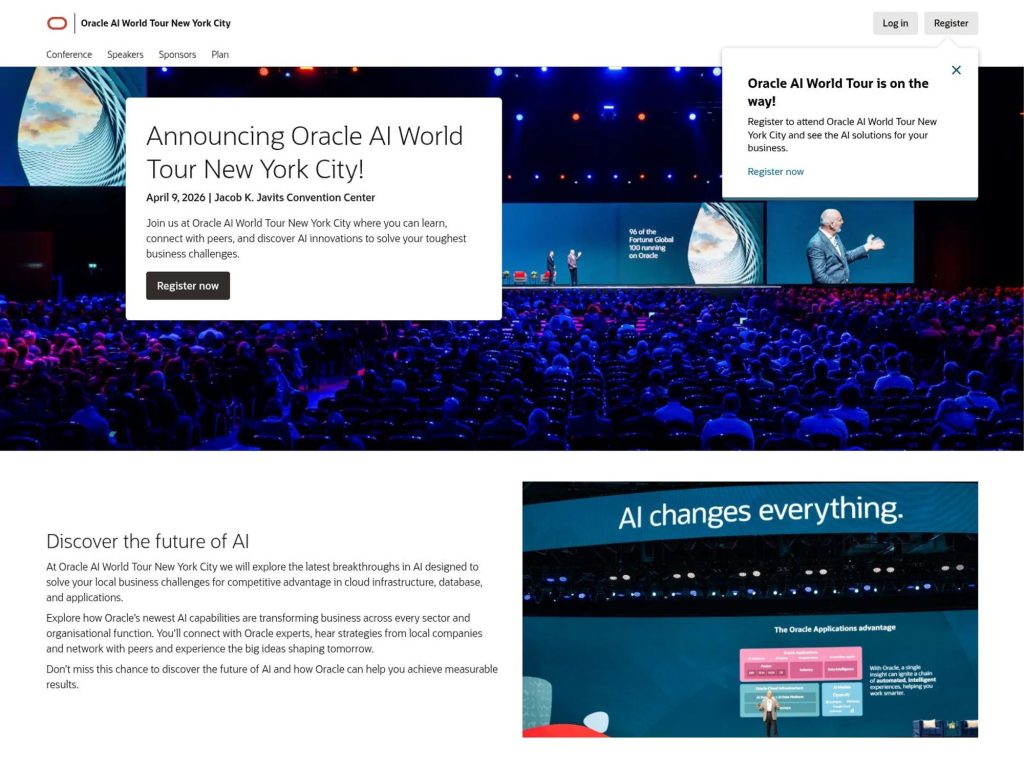
Task: Open the Plan menu
Action: coord(220,54)
